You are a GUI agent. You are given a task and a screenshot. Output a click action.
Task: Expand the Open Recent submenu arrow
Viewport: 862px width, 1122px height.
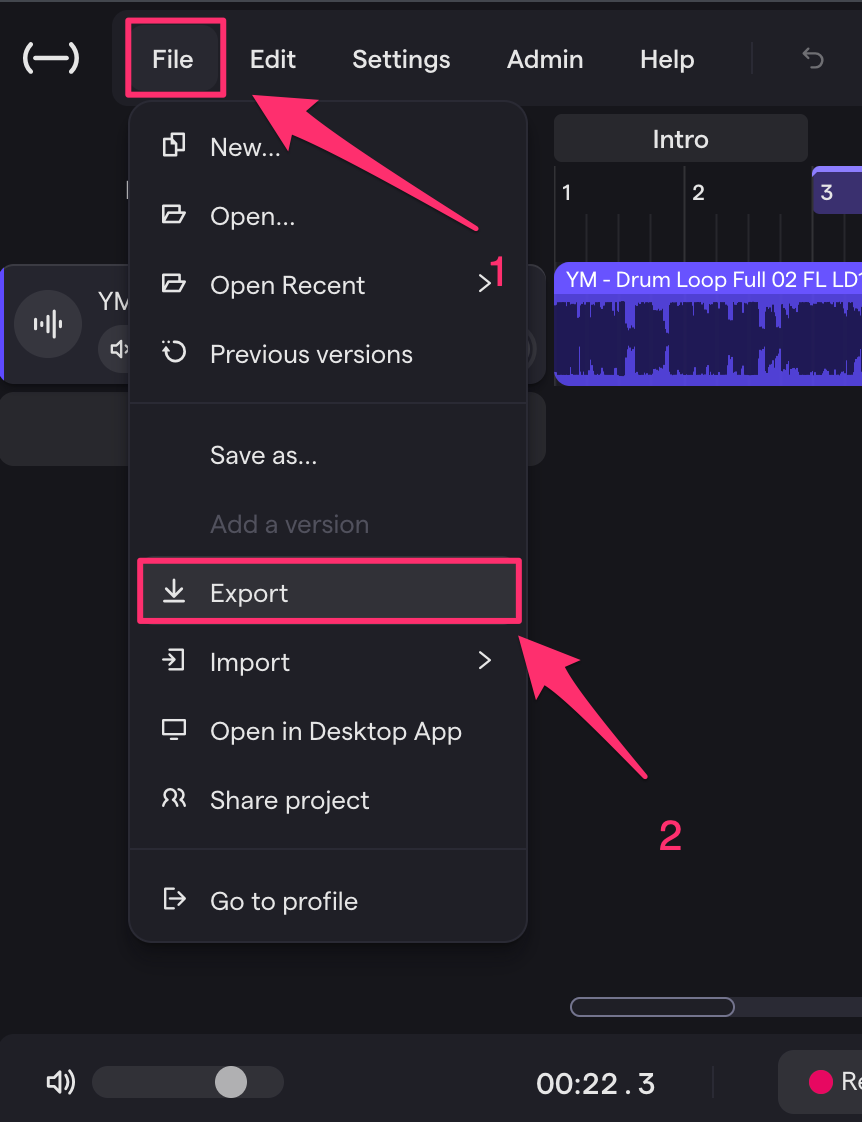click(x=484, y=284)
